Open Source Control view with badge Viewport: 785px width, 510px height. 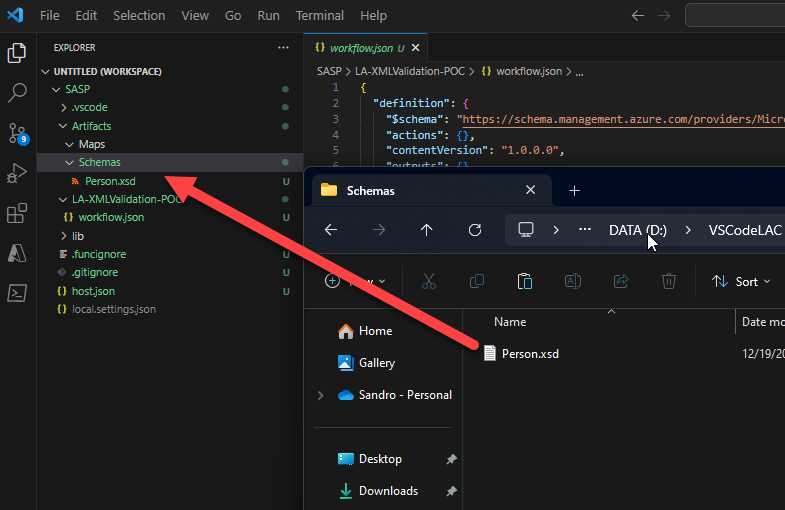click(17, 133)
